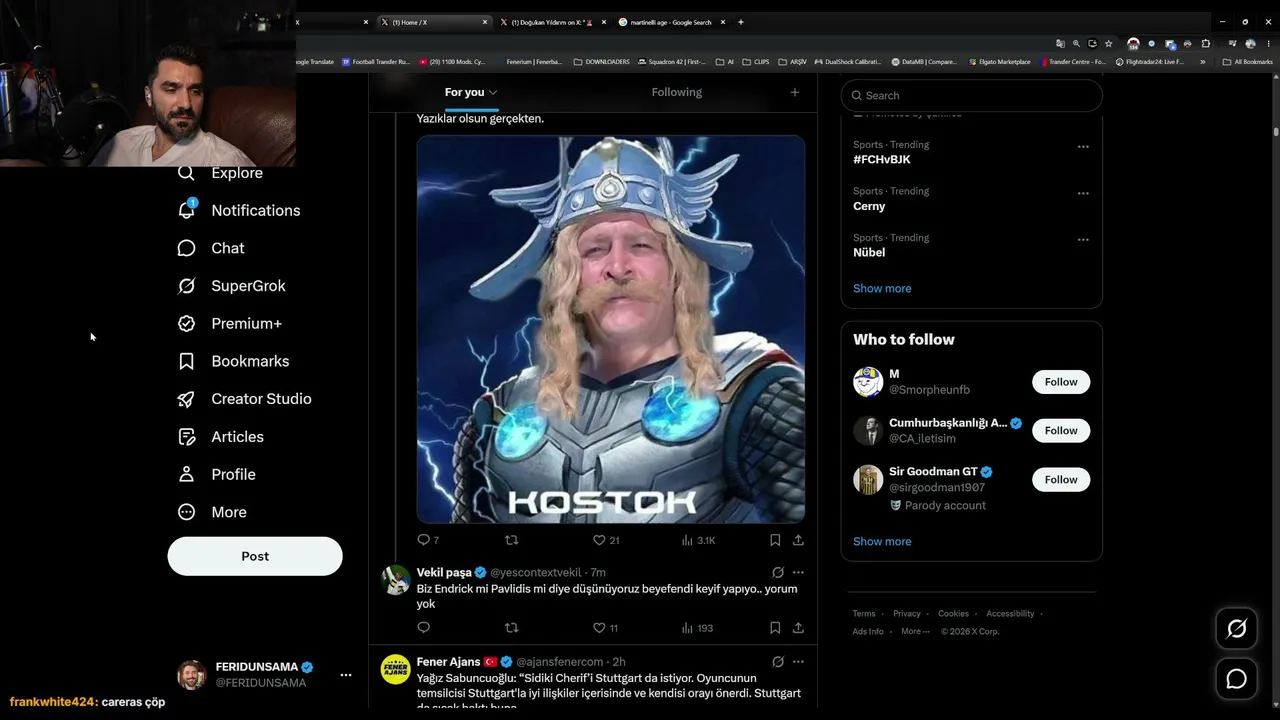Switch to martinelli age Google Search tab

[x=670, y=22]
